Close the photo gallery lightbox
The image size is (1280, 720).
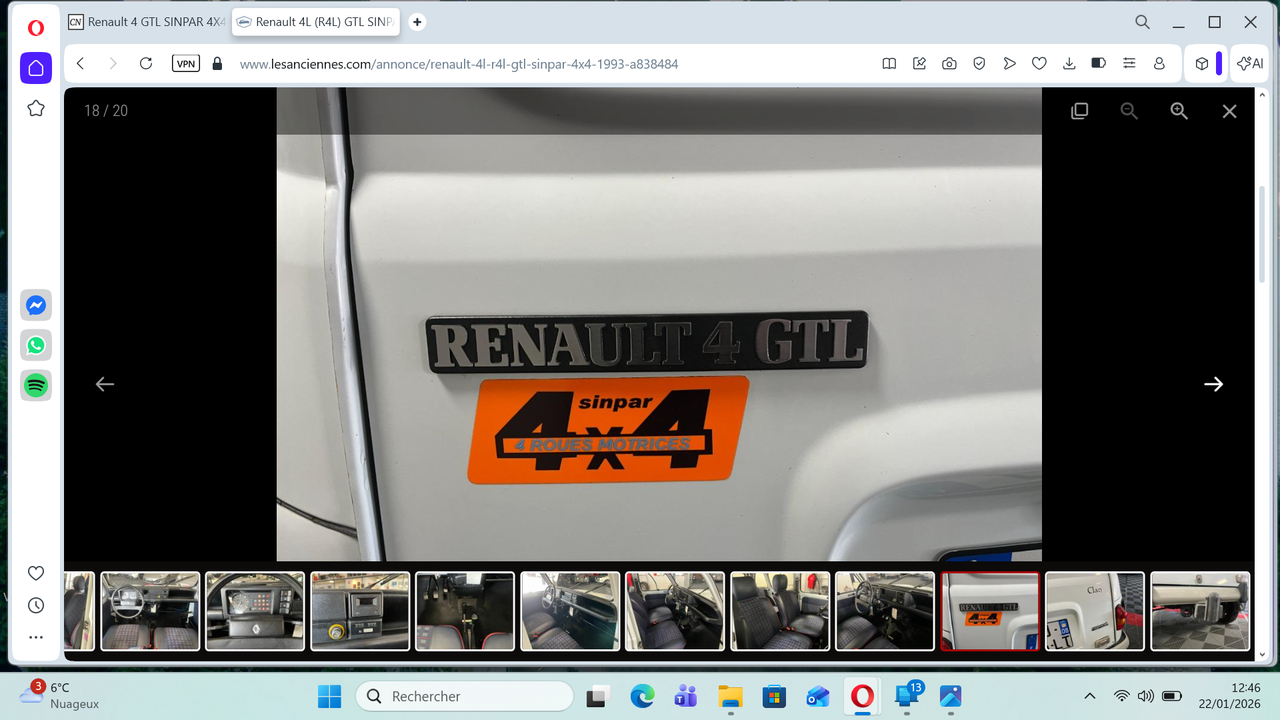click(1229, 111)
